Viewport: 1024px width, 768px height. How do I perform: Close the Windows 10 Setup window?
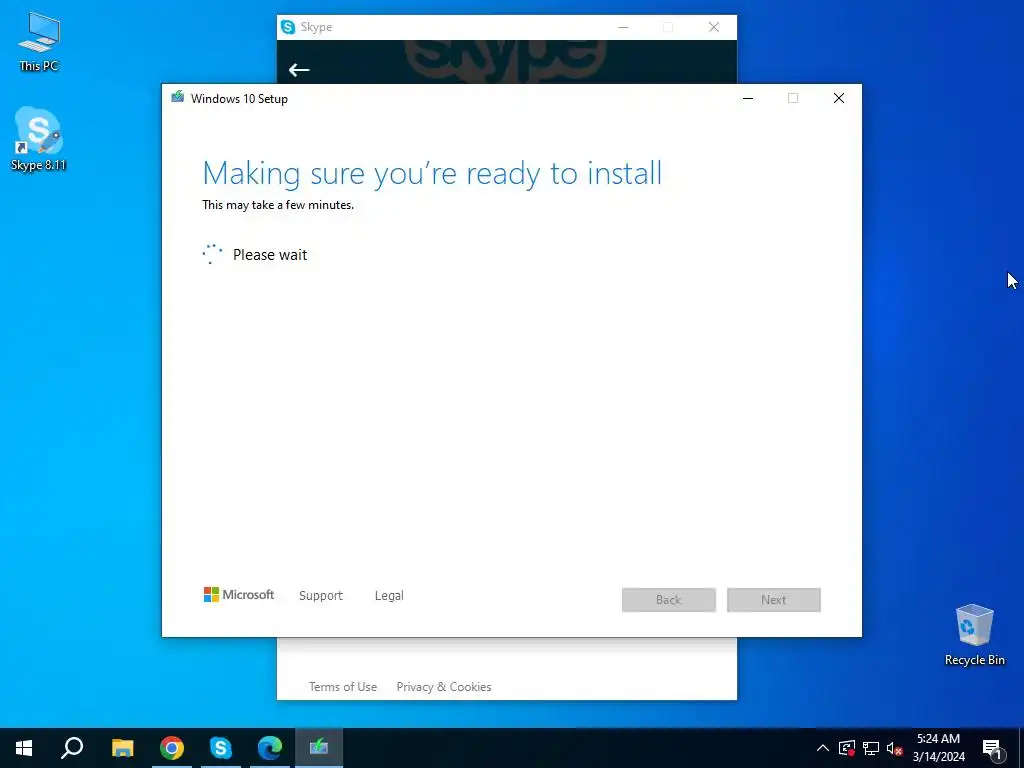coord(839,98)
